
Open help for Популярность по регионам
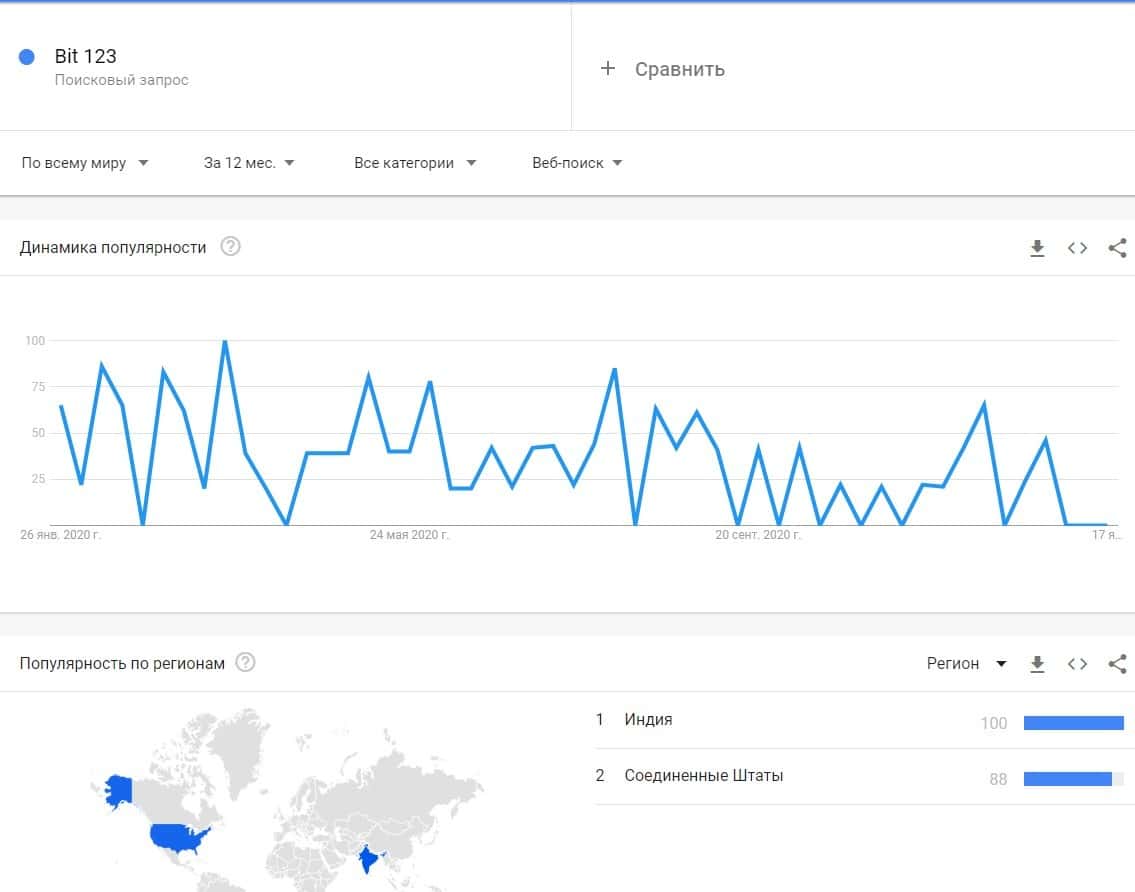tap(245, 663)
